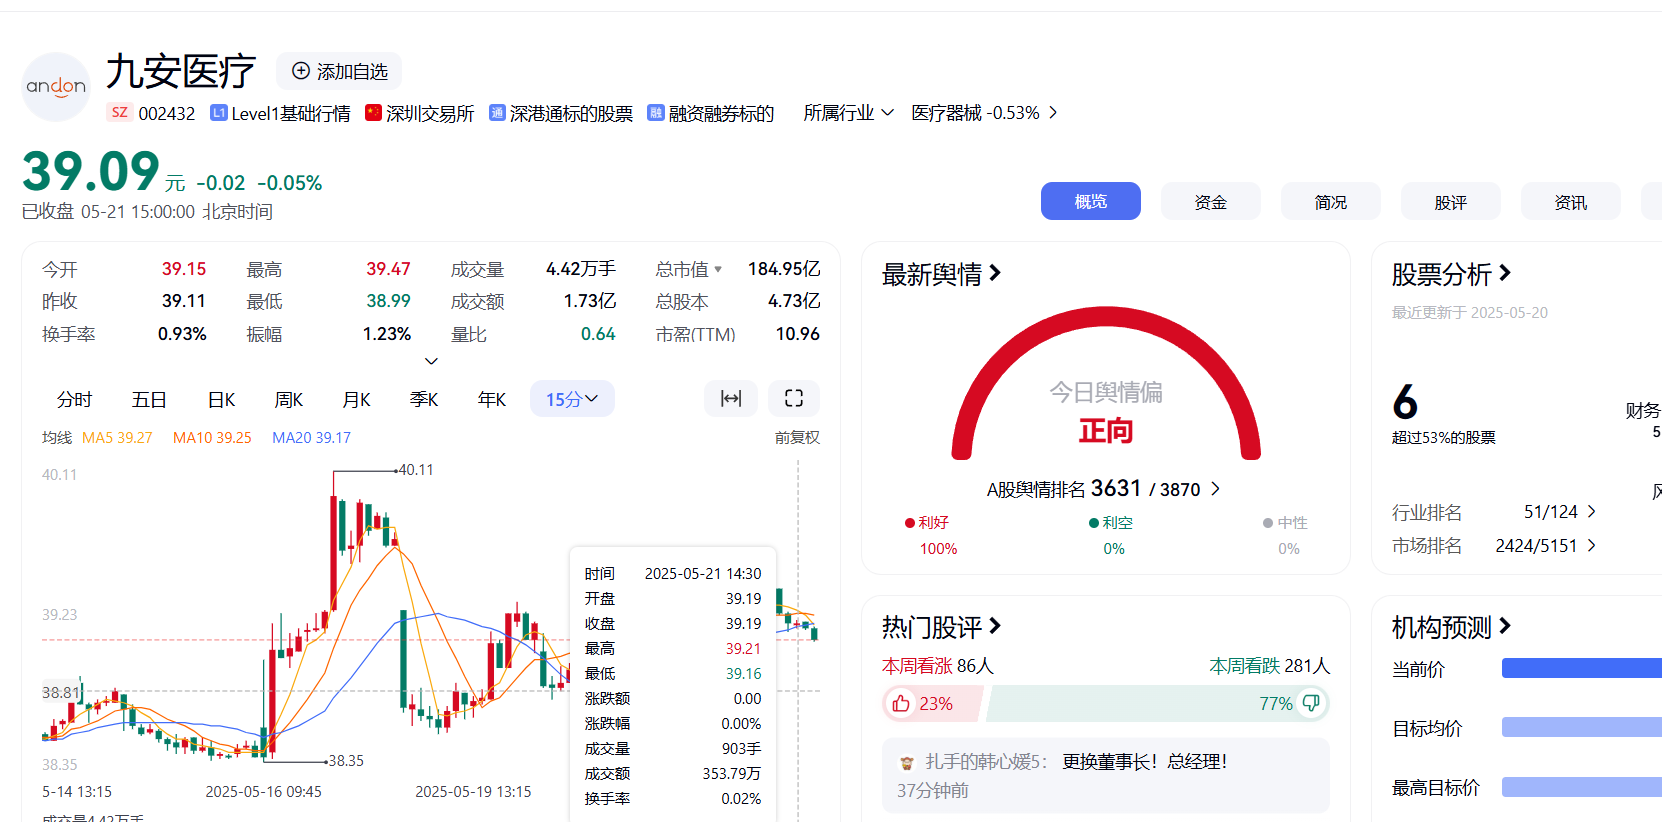Select the 前复权 adjustment option
The height and width of the screenshot is (822, 1662).
(797, 438)
